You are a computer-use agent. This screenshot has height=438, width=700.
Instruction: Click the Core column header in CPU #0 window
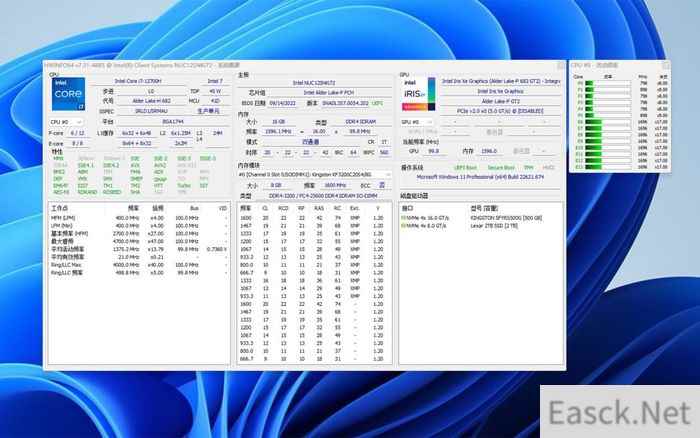(x=578, y=77)
